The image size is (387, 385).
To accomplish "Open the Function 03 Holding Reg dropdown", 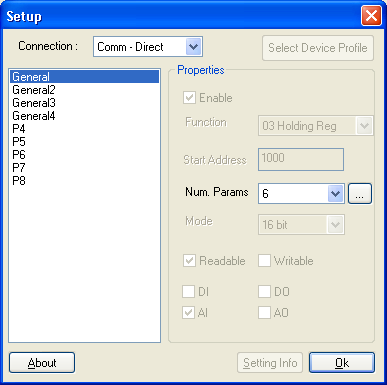I will click(x=364, y=126).
